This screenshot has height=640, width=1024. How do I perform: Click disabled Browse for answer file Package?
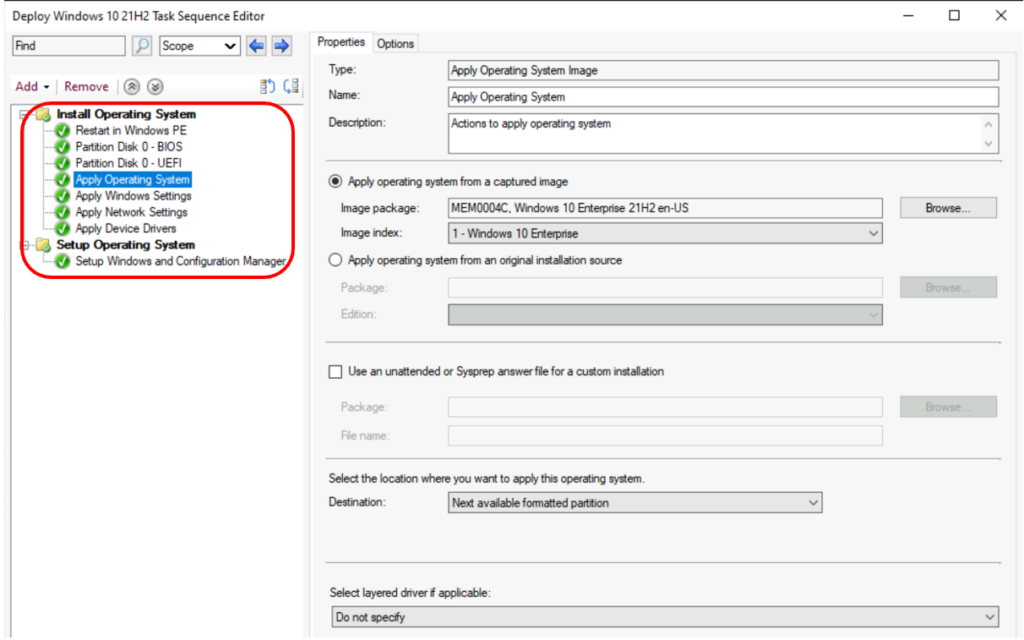pyautogui.click(x=948, y=407)
